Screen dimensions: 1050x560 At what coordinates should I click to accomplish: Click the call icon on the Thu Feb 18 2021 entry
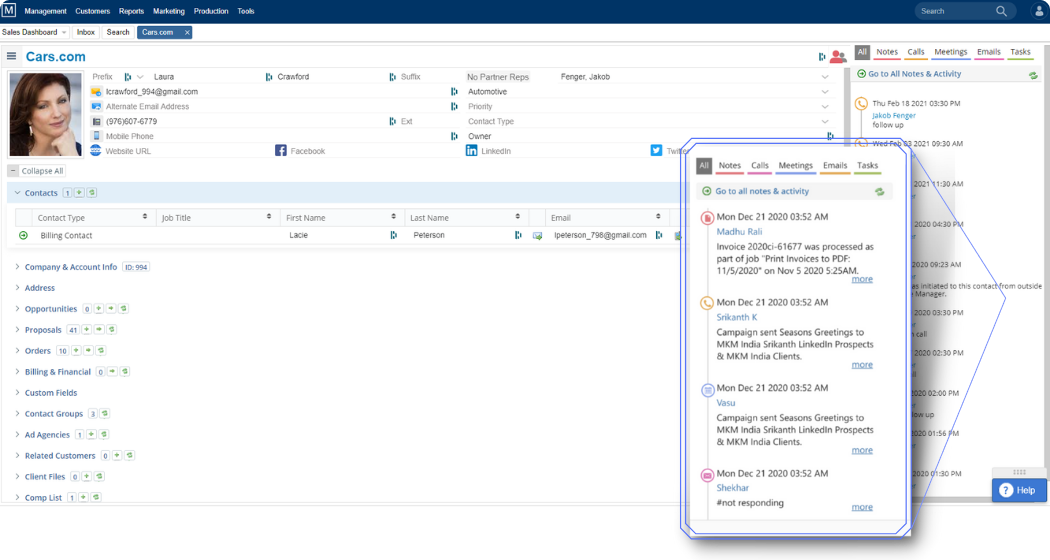pyautogui.click(x=861, y=104)
